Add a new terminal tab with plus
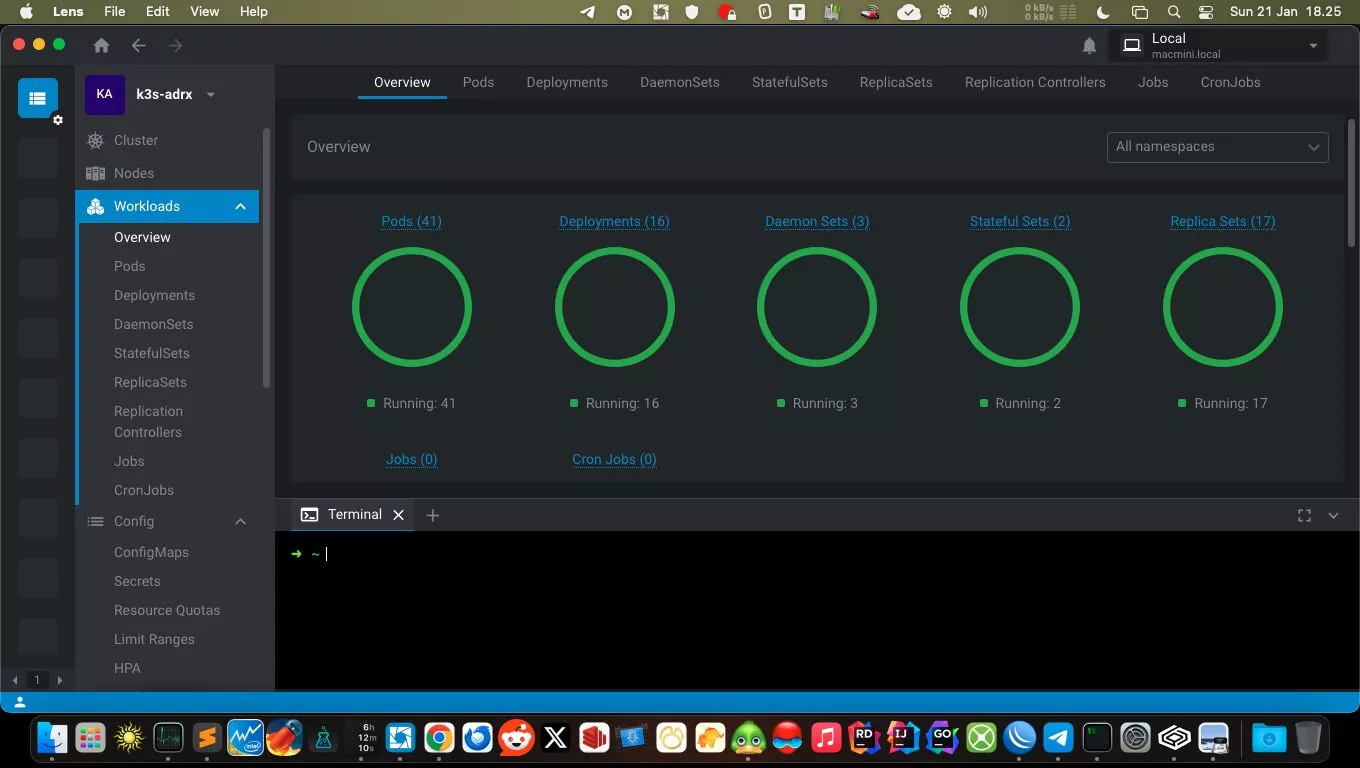This screenshot has height=768, width=1360. [x=432, y=515]
